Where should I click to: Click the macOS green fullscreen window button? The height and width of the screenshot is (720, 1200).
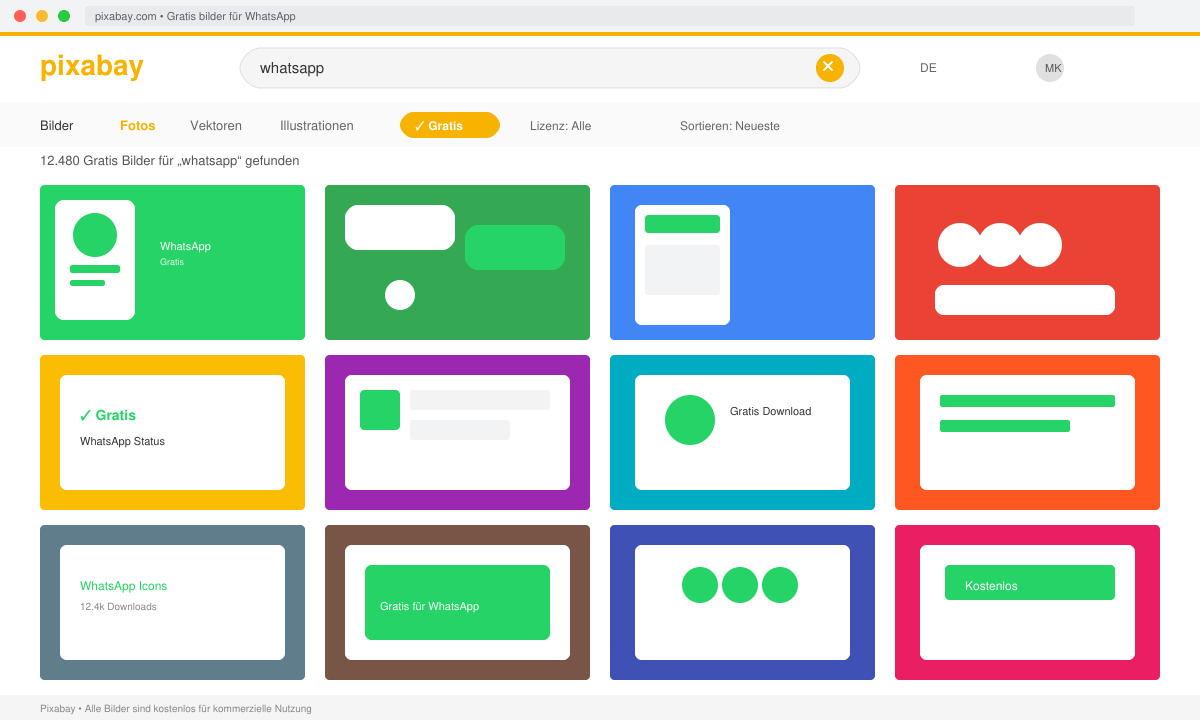(x=64, y=16)
